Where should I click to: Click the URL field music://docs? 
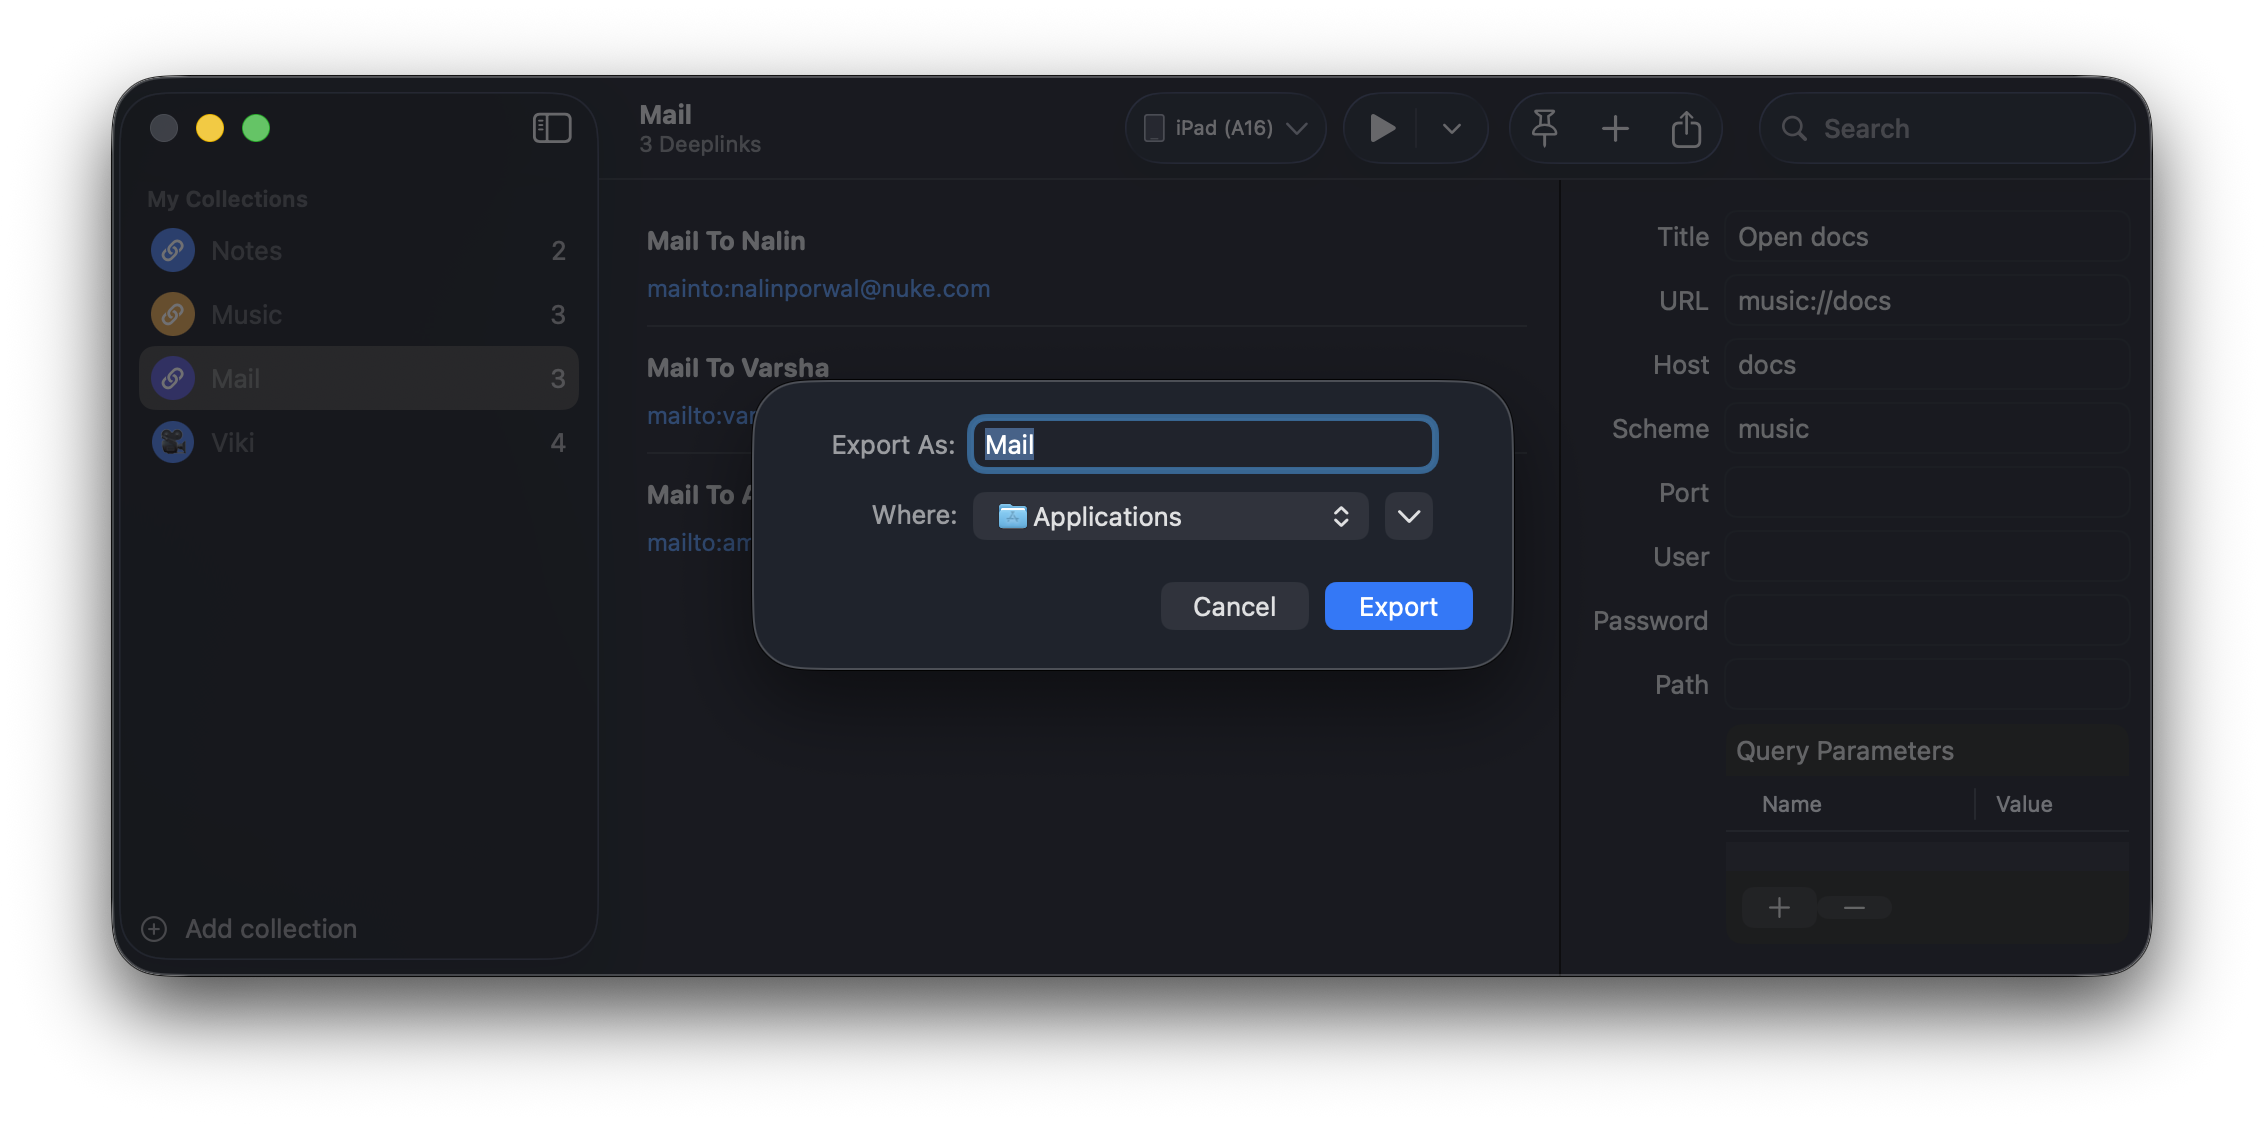click(1927, 301)
